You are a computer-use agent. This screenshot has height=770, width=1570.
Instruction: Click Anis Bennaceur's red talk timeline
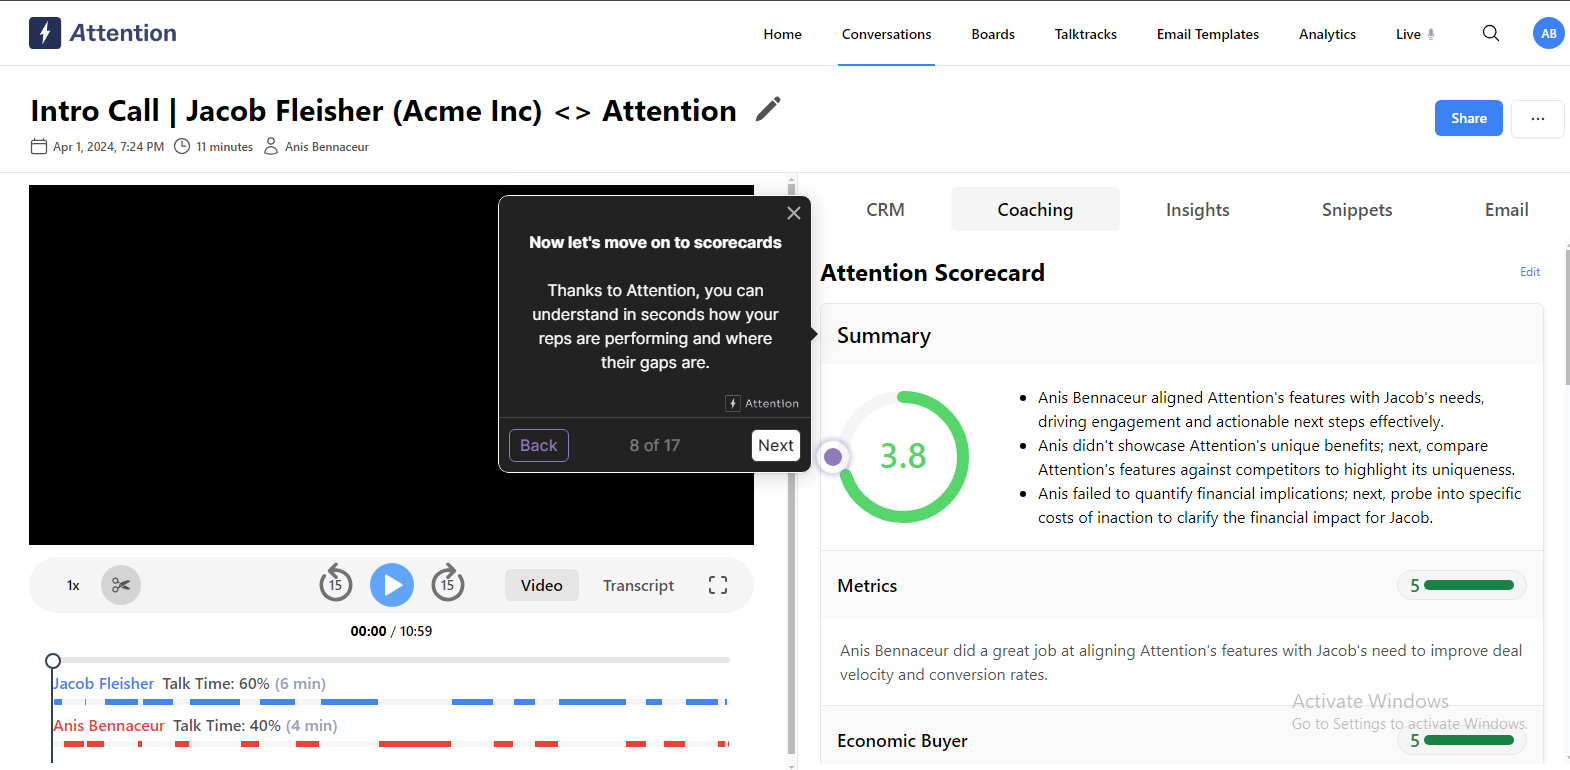pos(391,744)
